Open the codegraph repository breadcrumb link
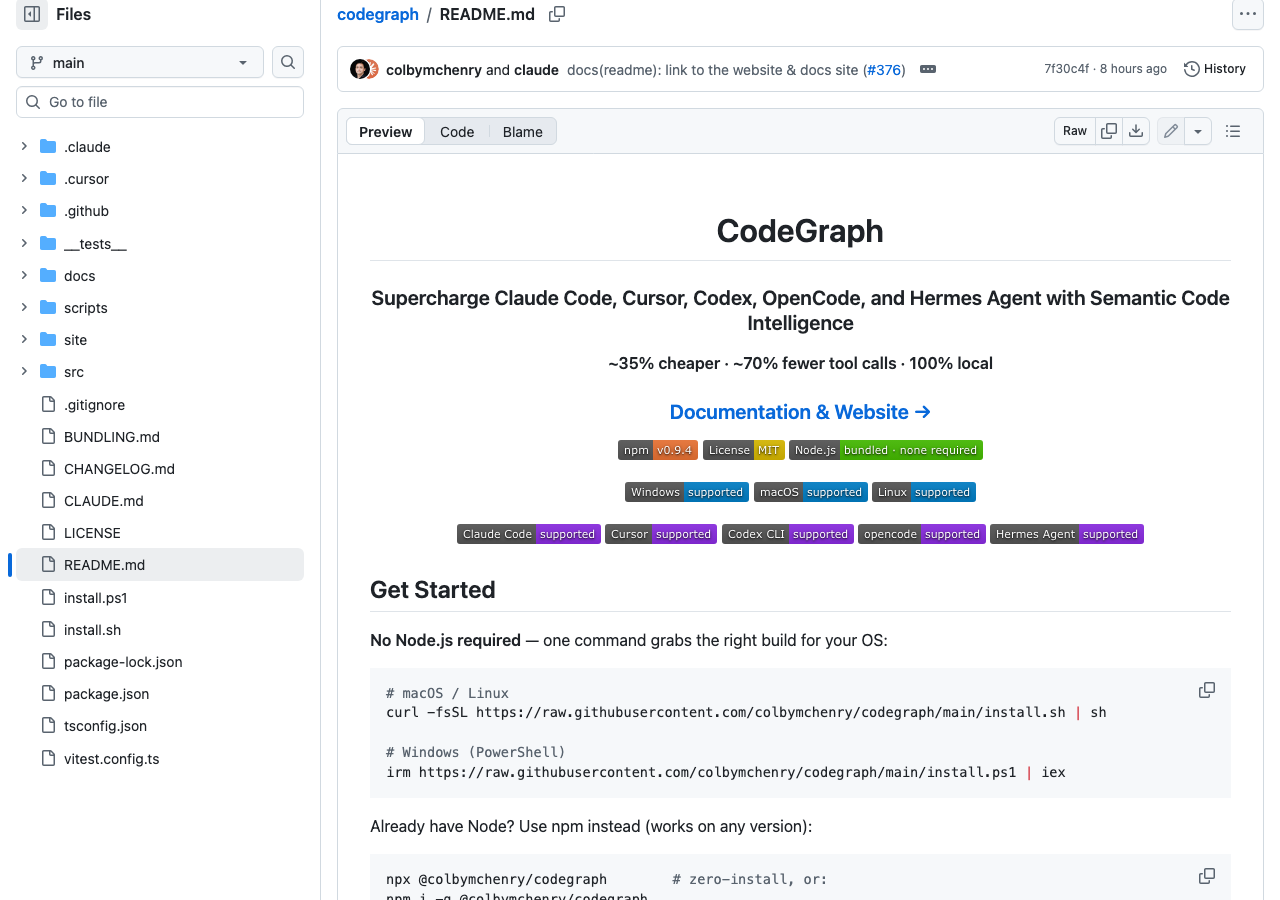Viewport: 1280px width, 900px height. point(378,14)
